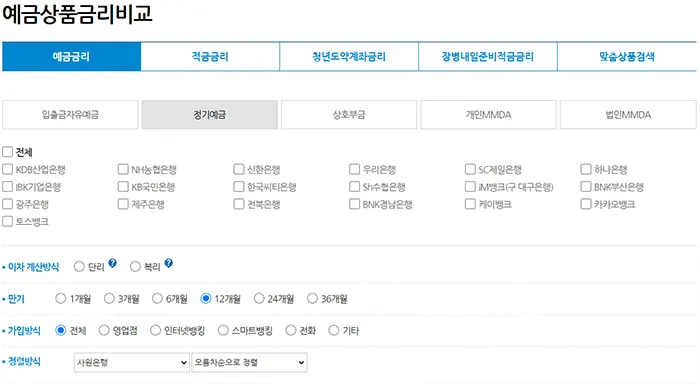The image size is (700, 384).
Task: Select 스마트뱅킹 join method
Action: (223, 330)
